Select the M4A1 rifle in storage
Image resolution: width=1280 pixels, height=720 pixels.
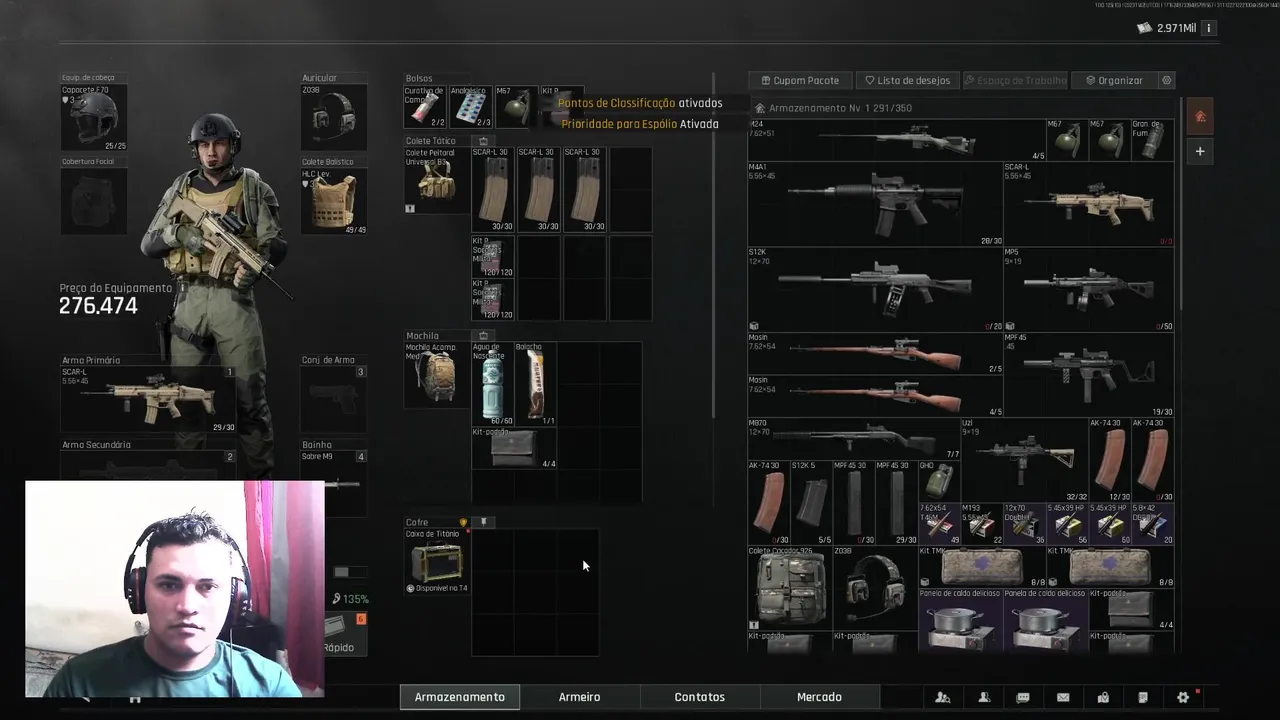tap(875, 204)
